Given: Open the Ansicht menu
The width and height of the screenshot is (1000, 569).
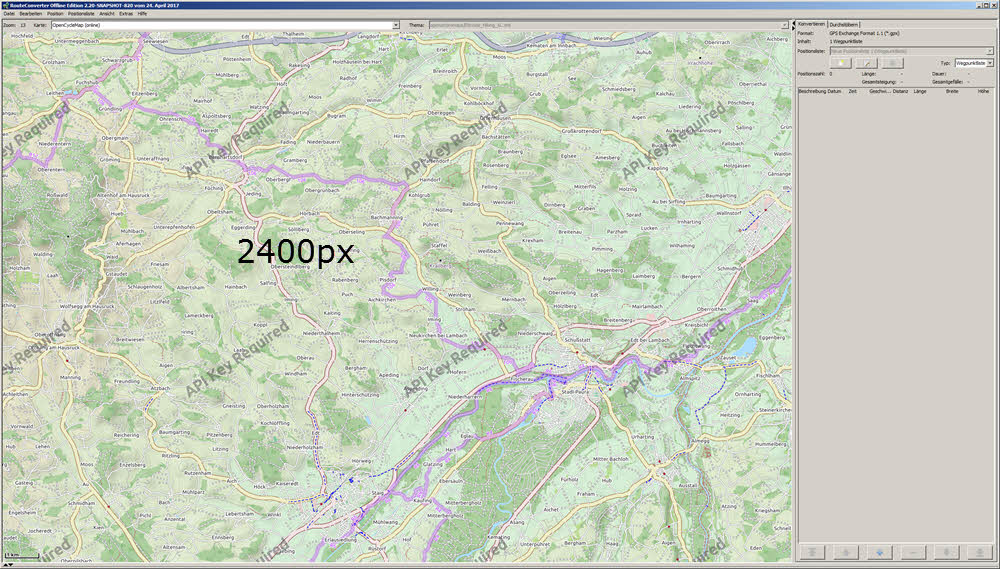Looking at the screenshot, I should click(107, 13).
